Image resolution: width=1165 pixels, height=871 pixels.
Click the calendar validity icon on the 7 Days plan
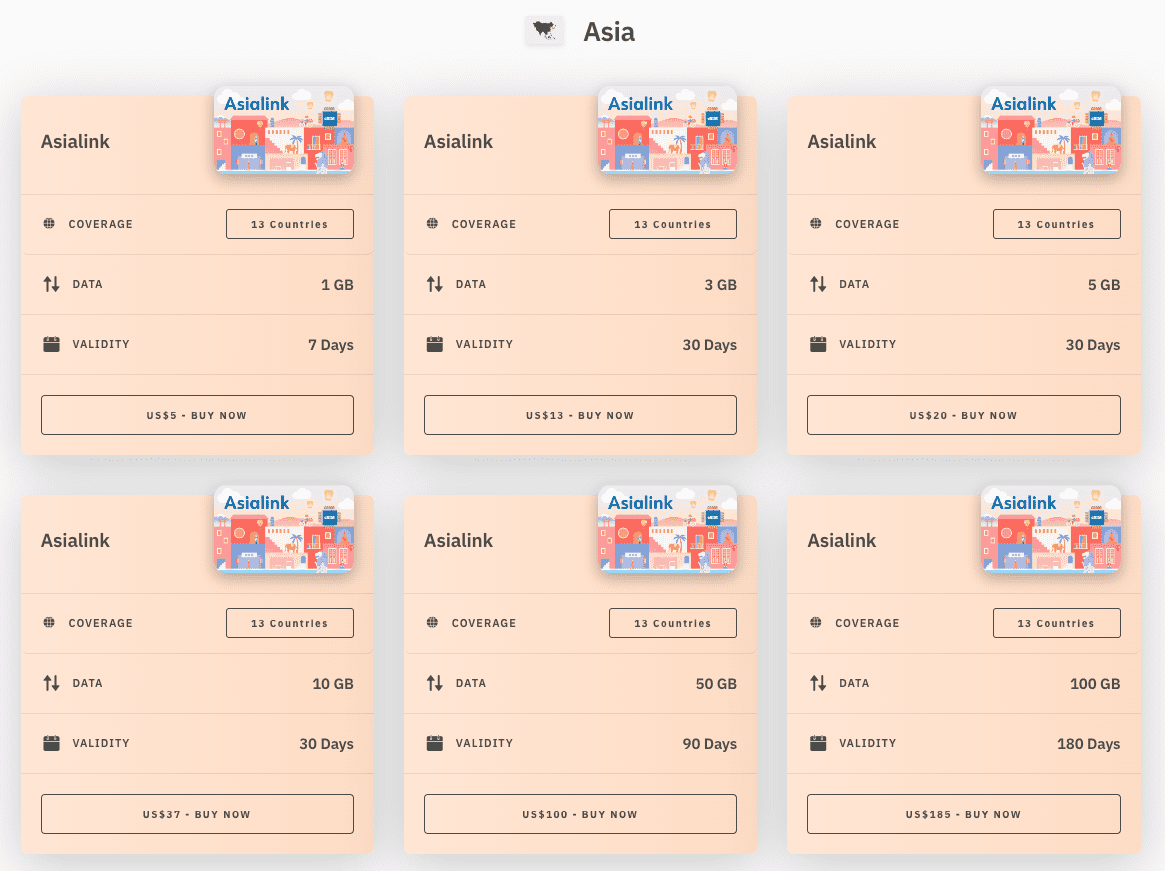pyautogui.click(x=52, y=344)
